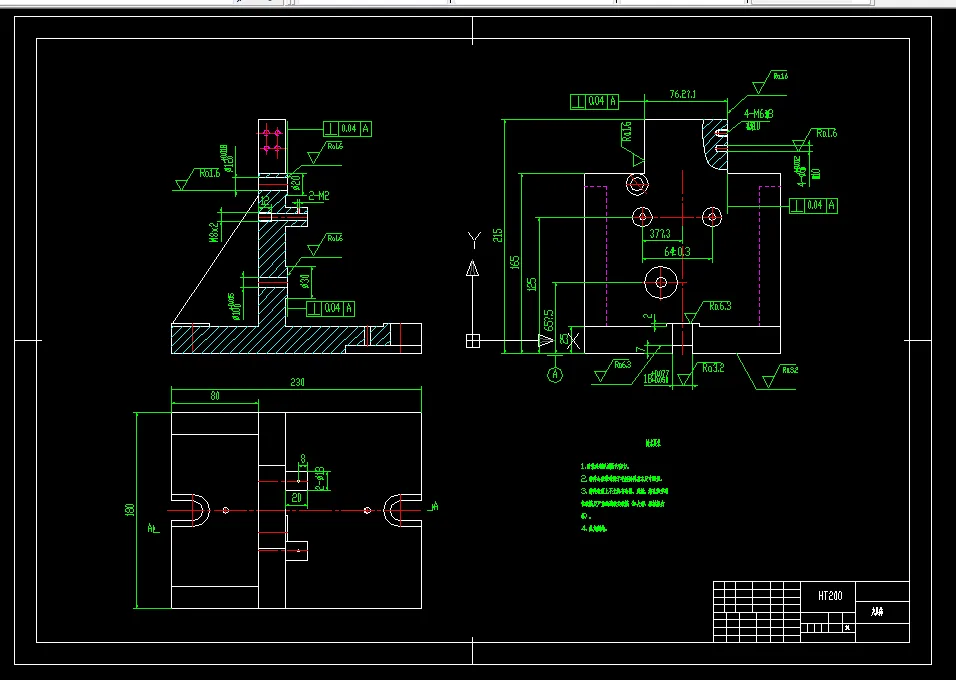Select the 215 height dimension

(498, 235)
